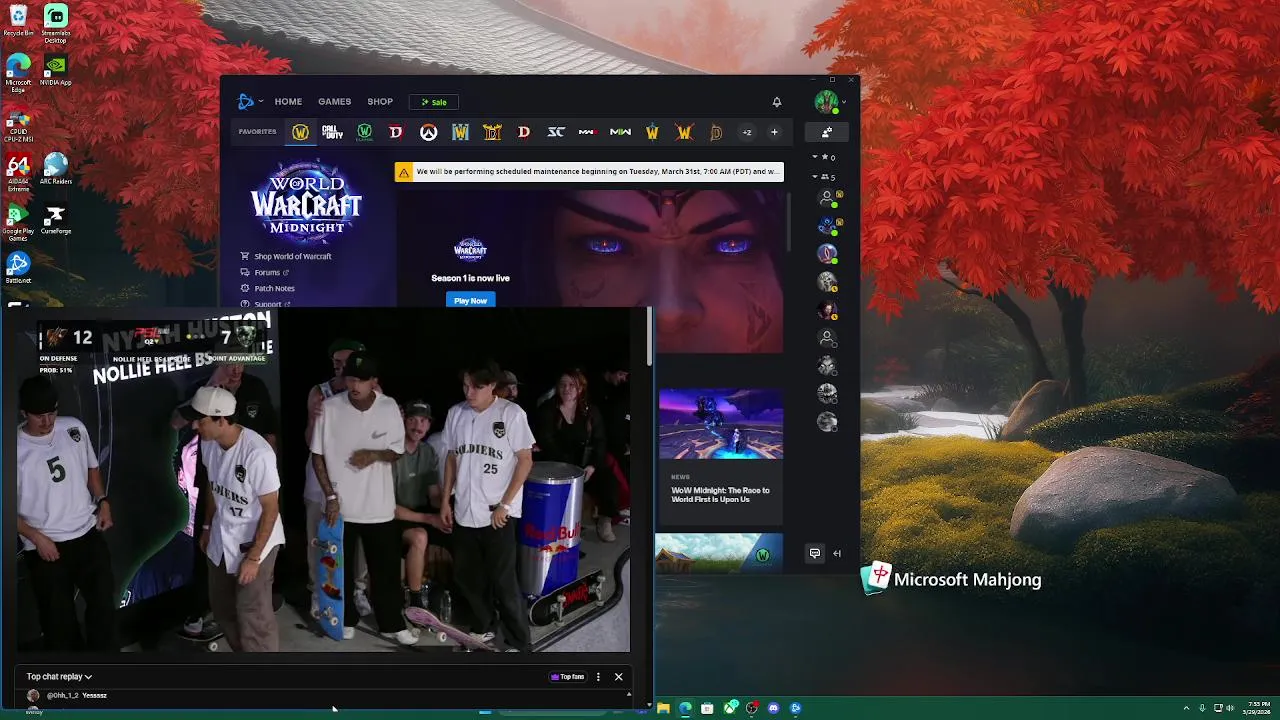Open the video chat three-dot menu
This screenshot has height=720, width=1280.
pyautogui.click(x=598, y=677)
